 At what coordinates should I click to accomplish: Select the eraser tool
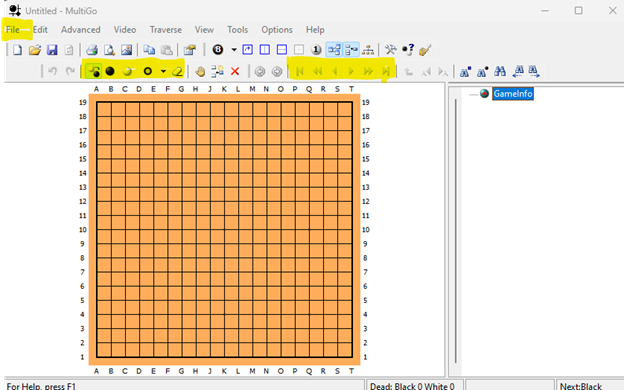[177, 72]
